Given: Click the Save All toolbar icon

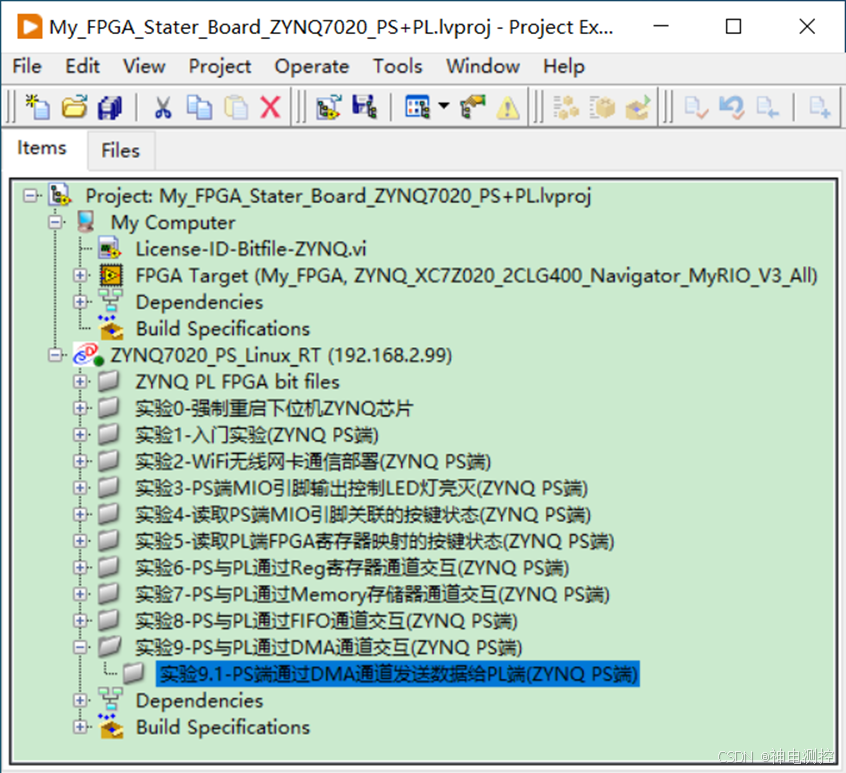Looking at the screenshot, I should [x=110, y=107].
